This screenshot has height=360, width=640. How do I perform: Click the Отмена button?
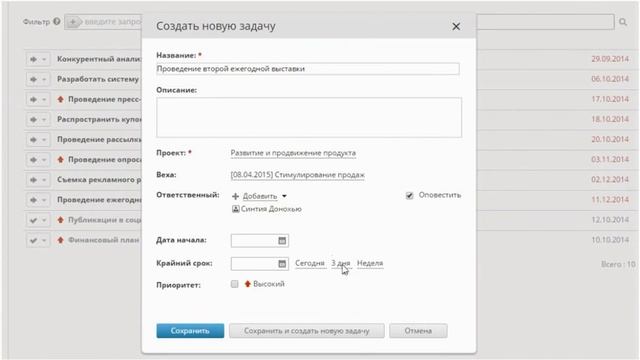[x=418, y=331]
